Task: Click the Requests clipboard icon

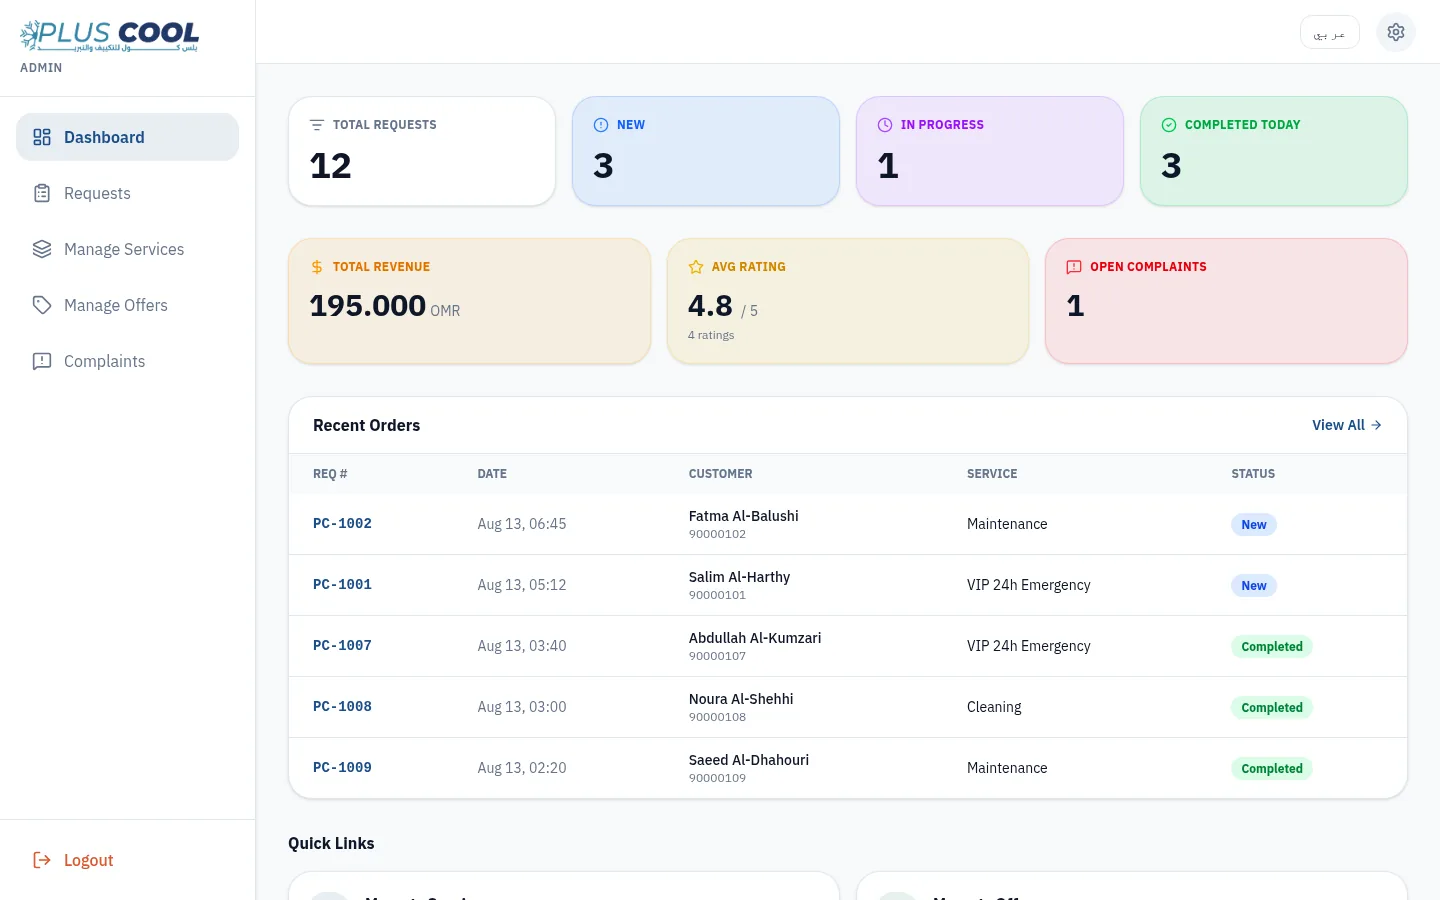Action: pyautogui.click(x=42, y=193)
